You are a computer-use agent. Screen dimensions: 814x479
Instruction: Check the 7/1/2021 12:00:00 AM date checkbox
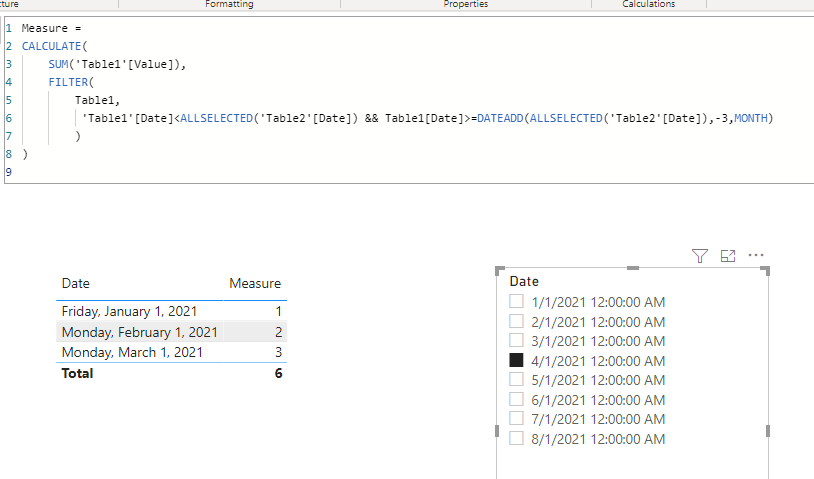point(516,418)
